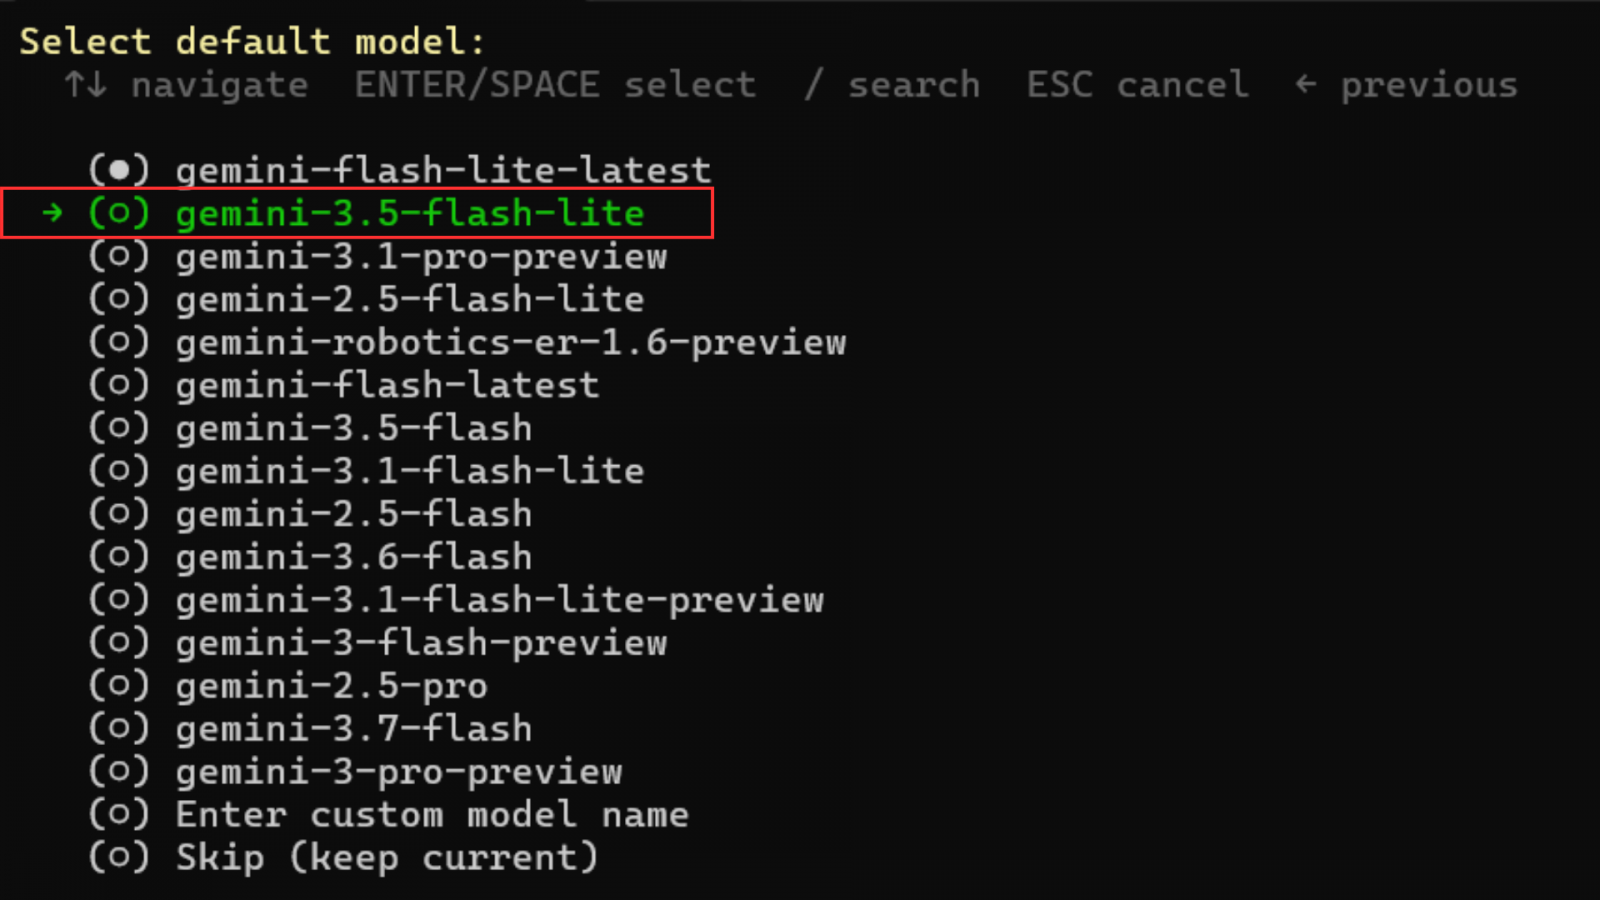Choose gemini-3.7-flash option
Viewport: 1600px width, 900px height.
310,729
